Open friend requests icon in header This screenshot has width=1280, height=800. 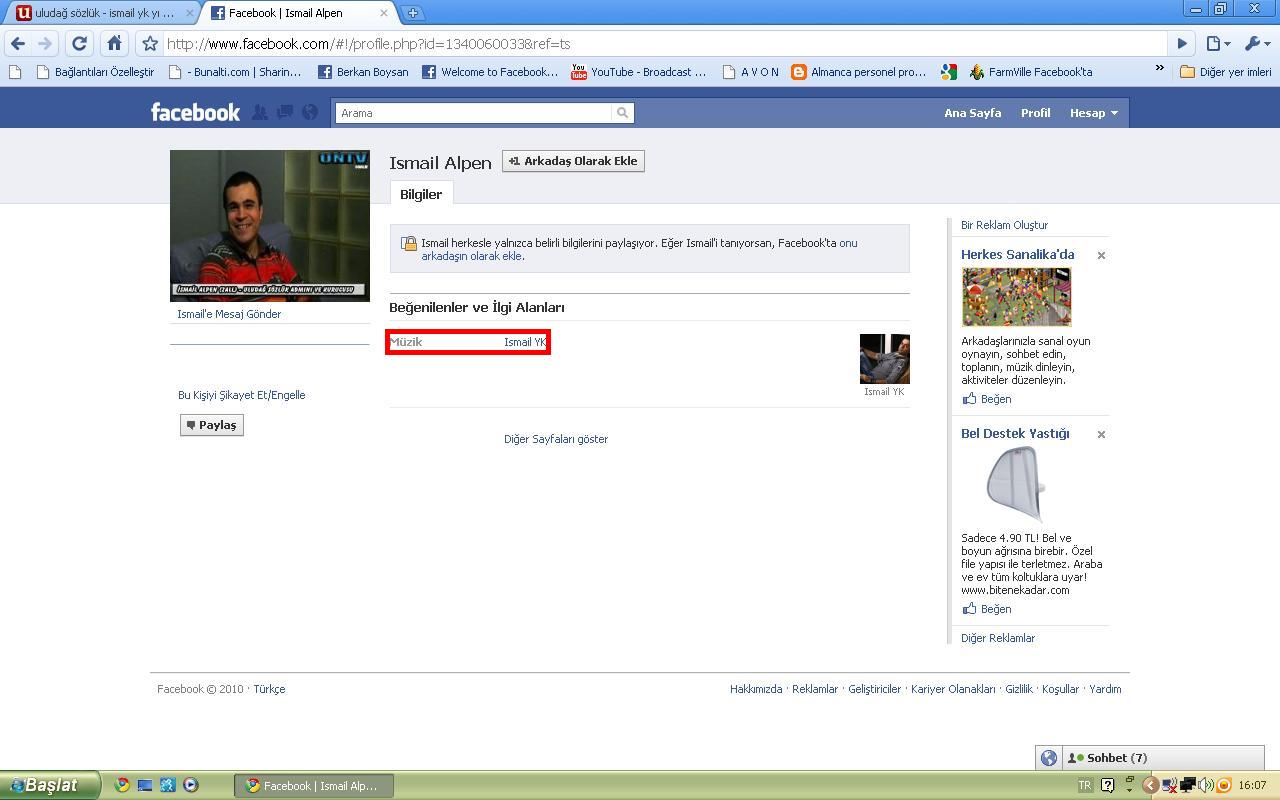pyautogui.click(x=259, y=113)
